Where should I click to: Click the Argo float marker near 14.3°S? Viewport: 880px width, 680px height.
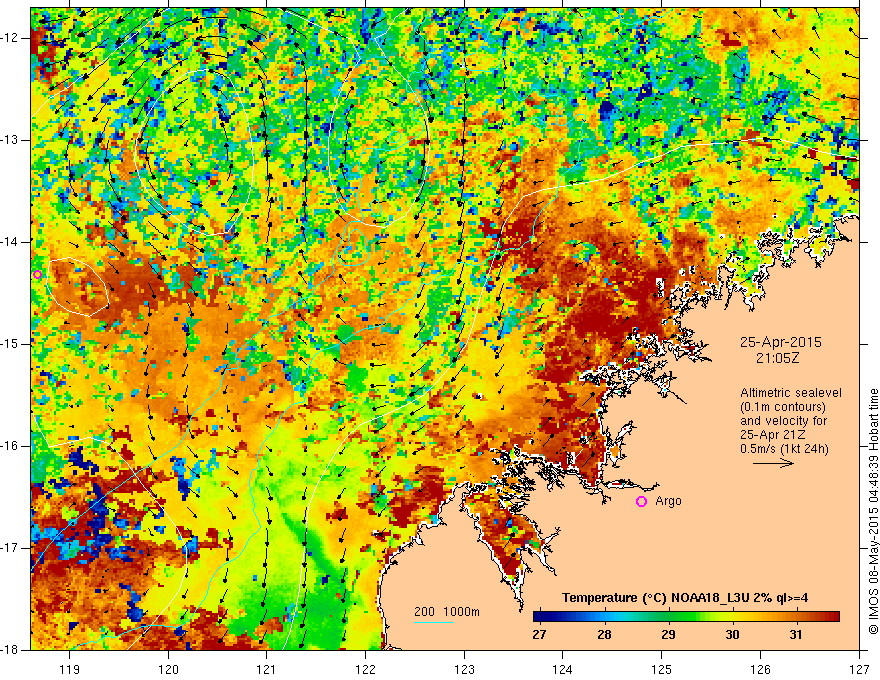[37, 274]
